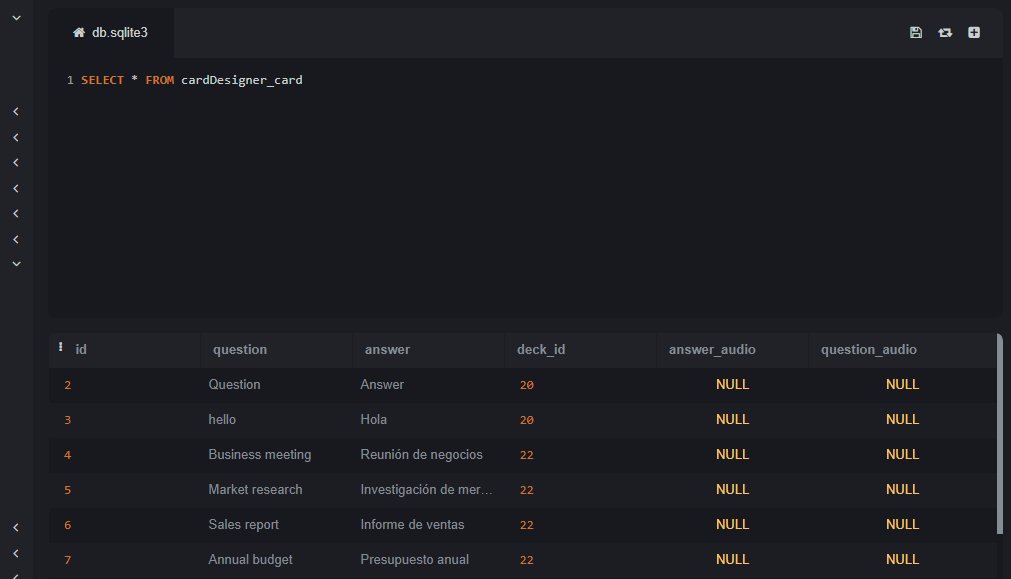Image resolution: width=1011 pixels, height=579 pixels.
Task: Toggle the down chevron below the left-arrow group
Action: click(16, 263)
